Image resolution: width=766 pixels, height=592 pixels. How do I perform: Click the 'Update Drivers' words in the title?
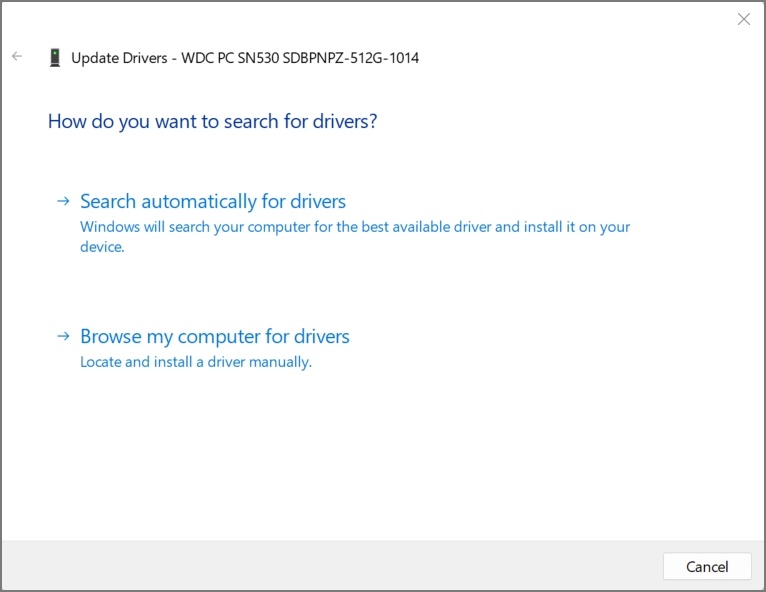[119, 58]
